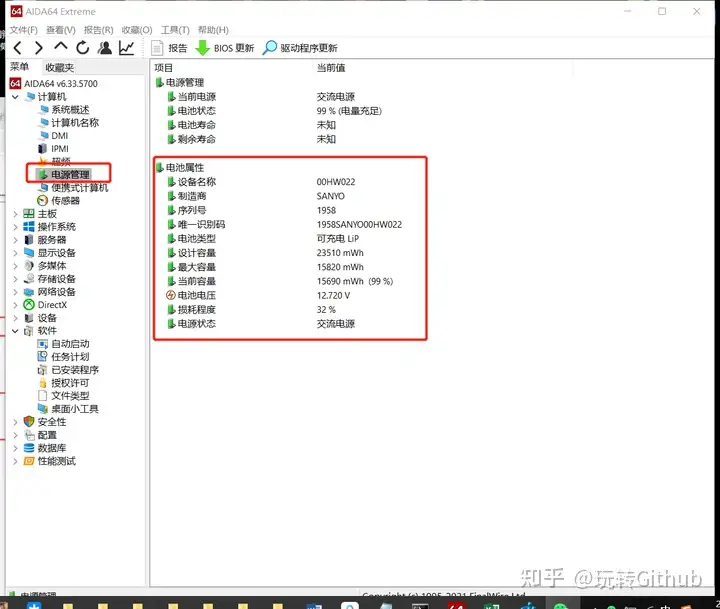
Task: Select the 当前电源 row
Action: 261,97
